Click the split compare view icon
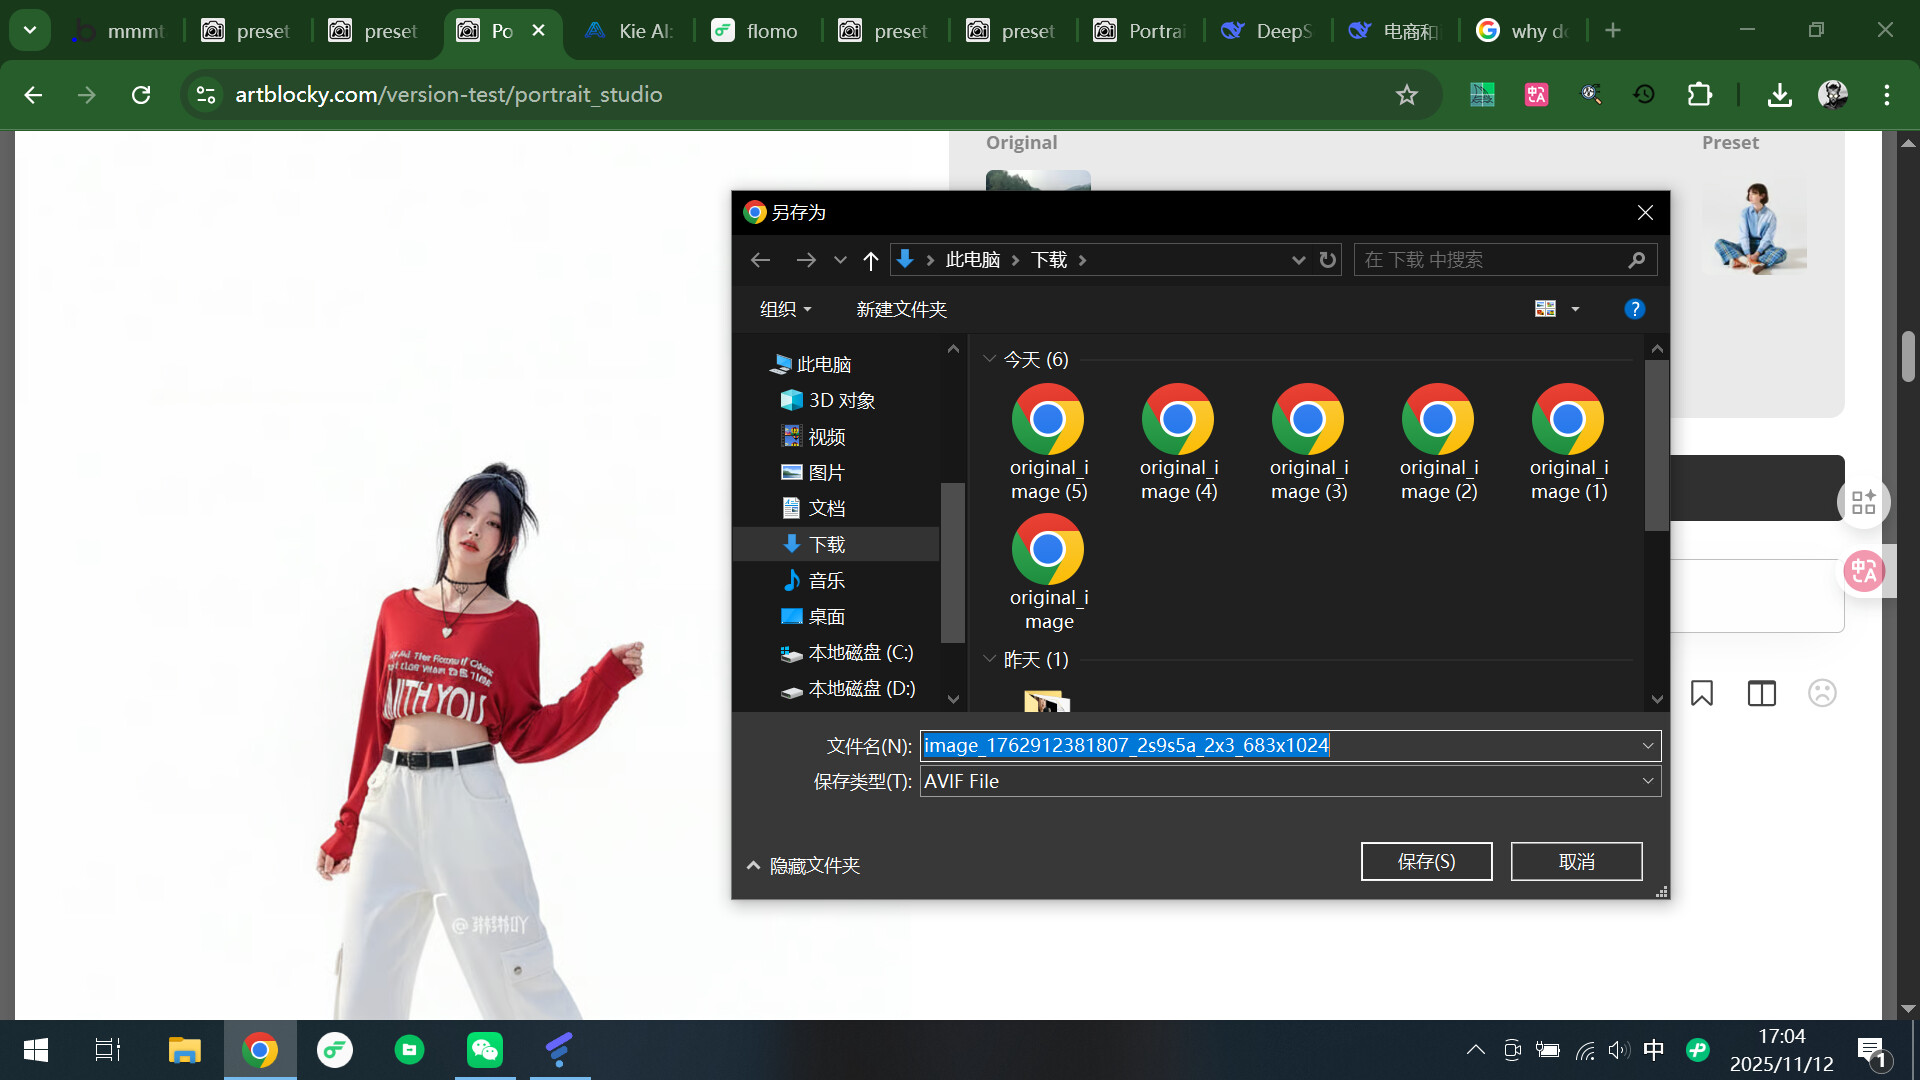This screenshot has height=1080, width=1920. pos(1761,693)
